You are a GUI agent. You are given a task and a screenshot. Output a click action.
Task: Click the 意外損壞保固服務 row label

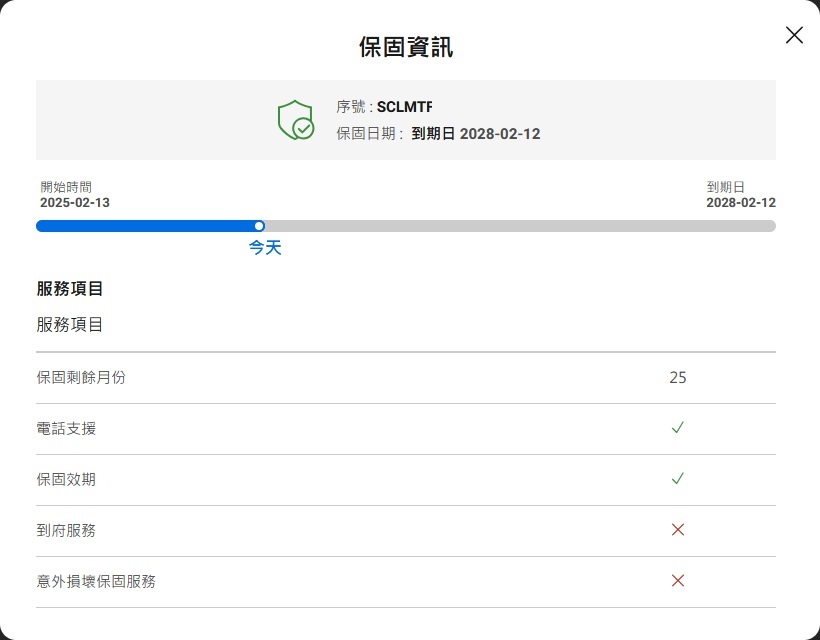[x=96, y=582]
